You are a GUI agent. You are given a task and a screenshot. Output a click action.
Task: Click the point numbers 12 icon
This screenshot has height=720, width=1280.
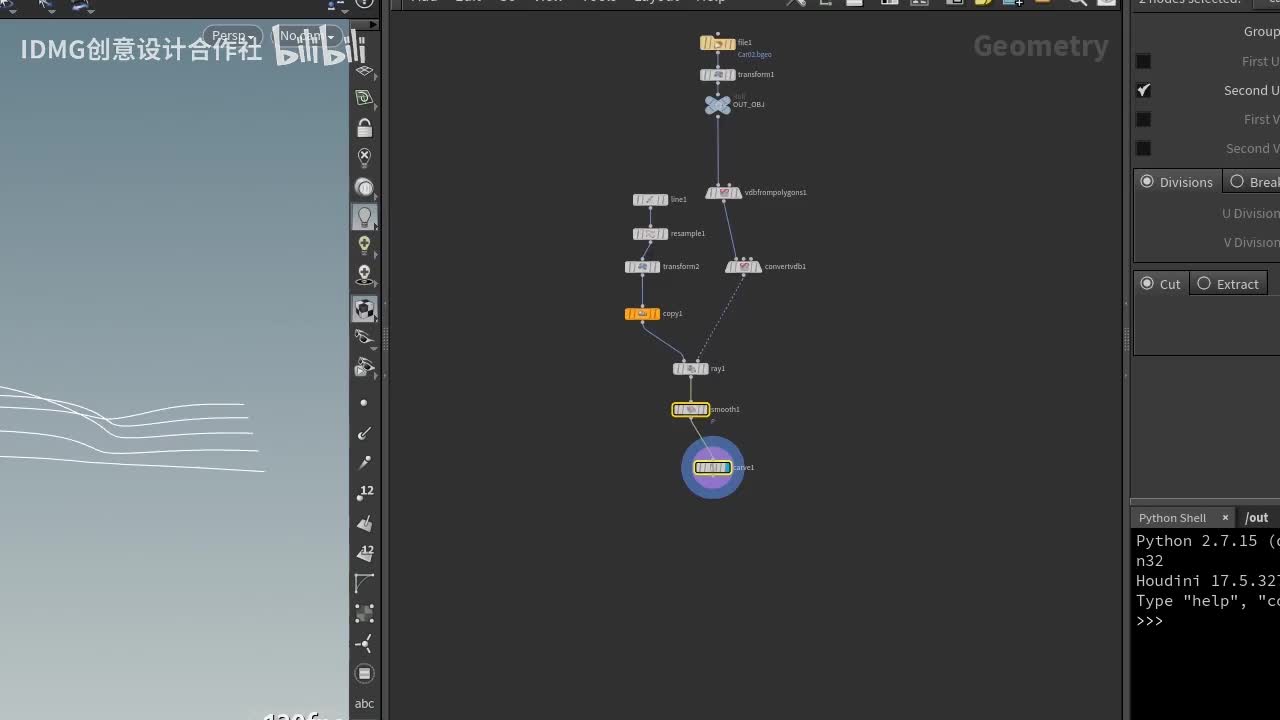point(365,493)
